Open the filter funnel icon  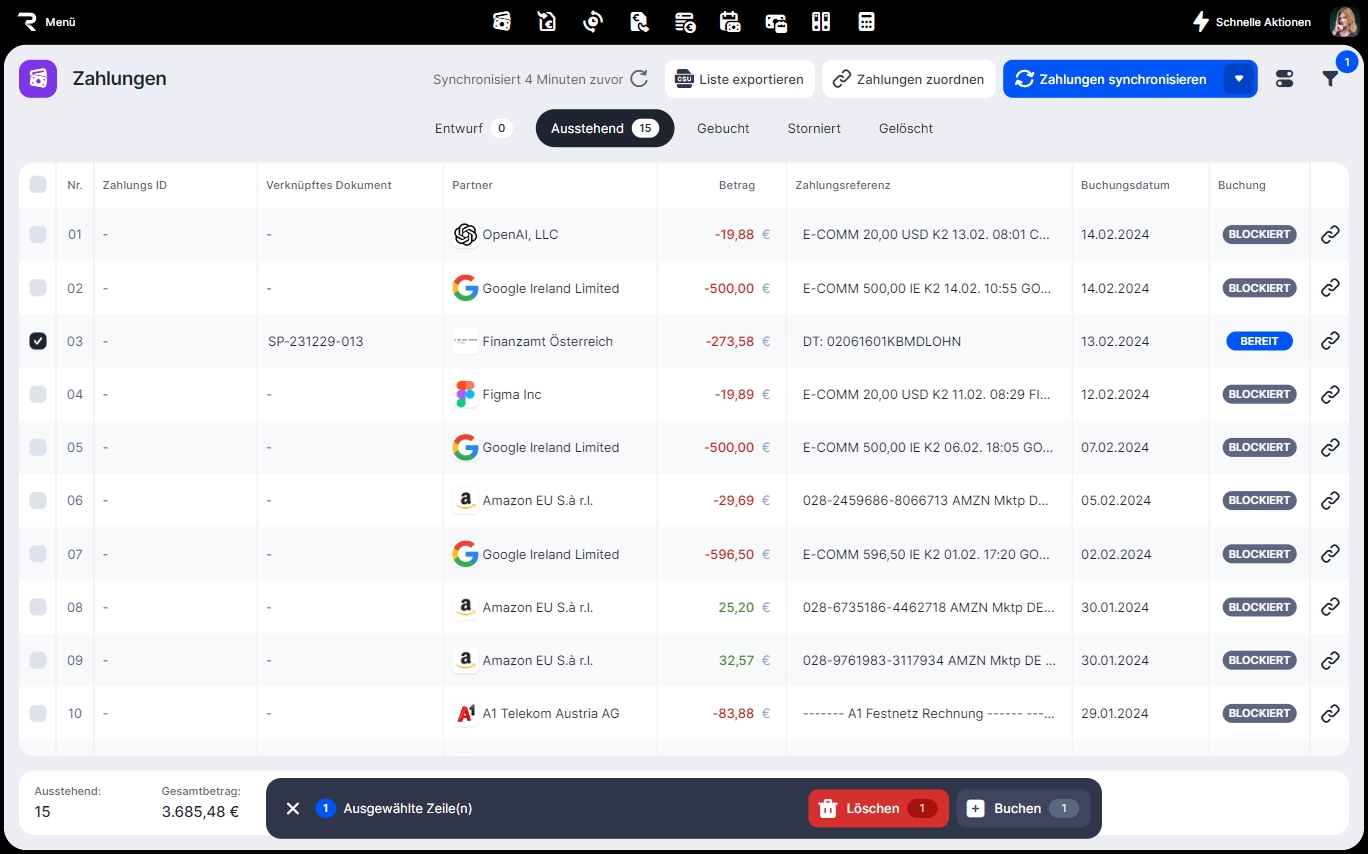[1330, 79]
